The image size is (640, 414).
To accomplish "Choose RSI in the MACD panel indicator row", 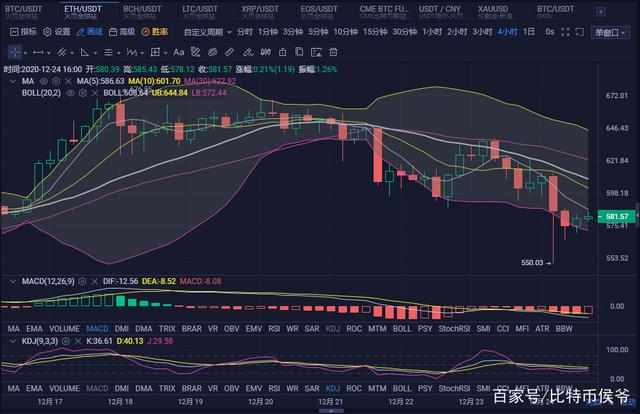I will pos(274,329).
